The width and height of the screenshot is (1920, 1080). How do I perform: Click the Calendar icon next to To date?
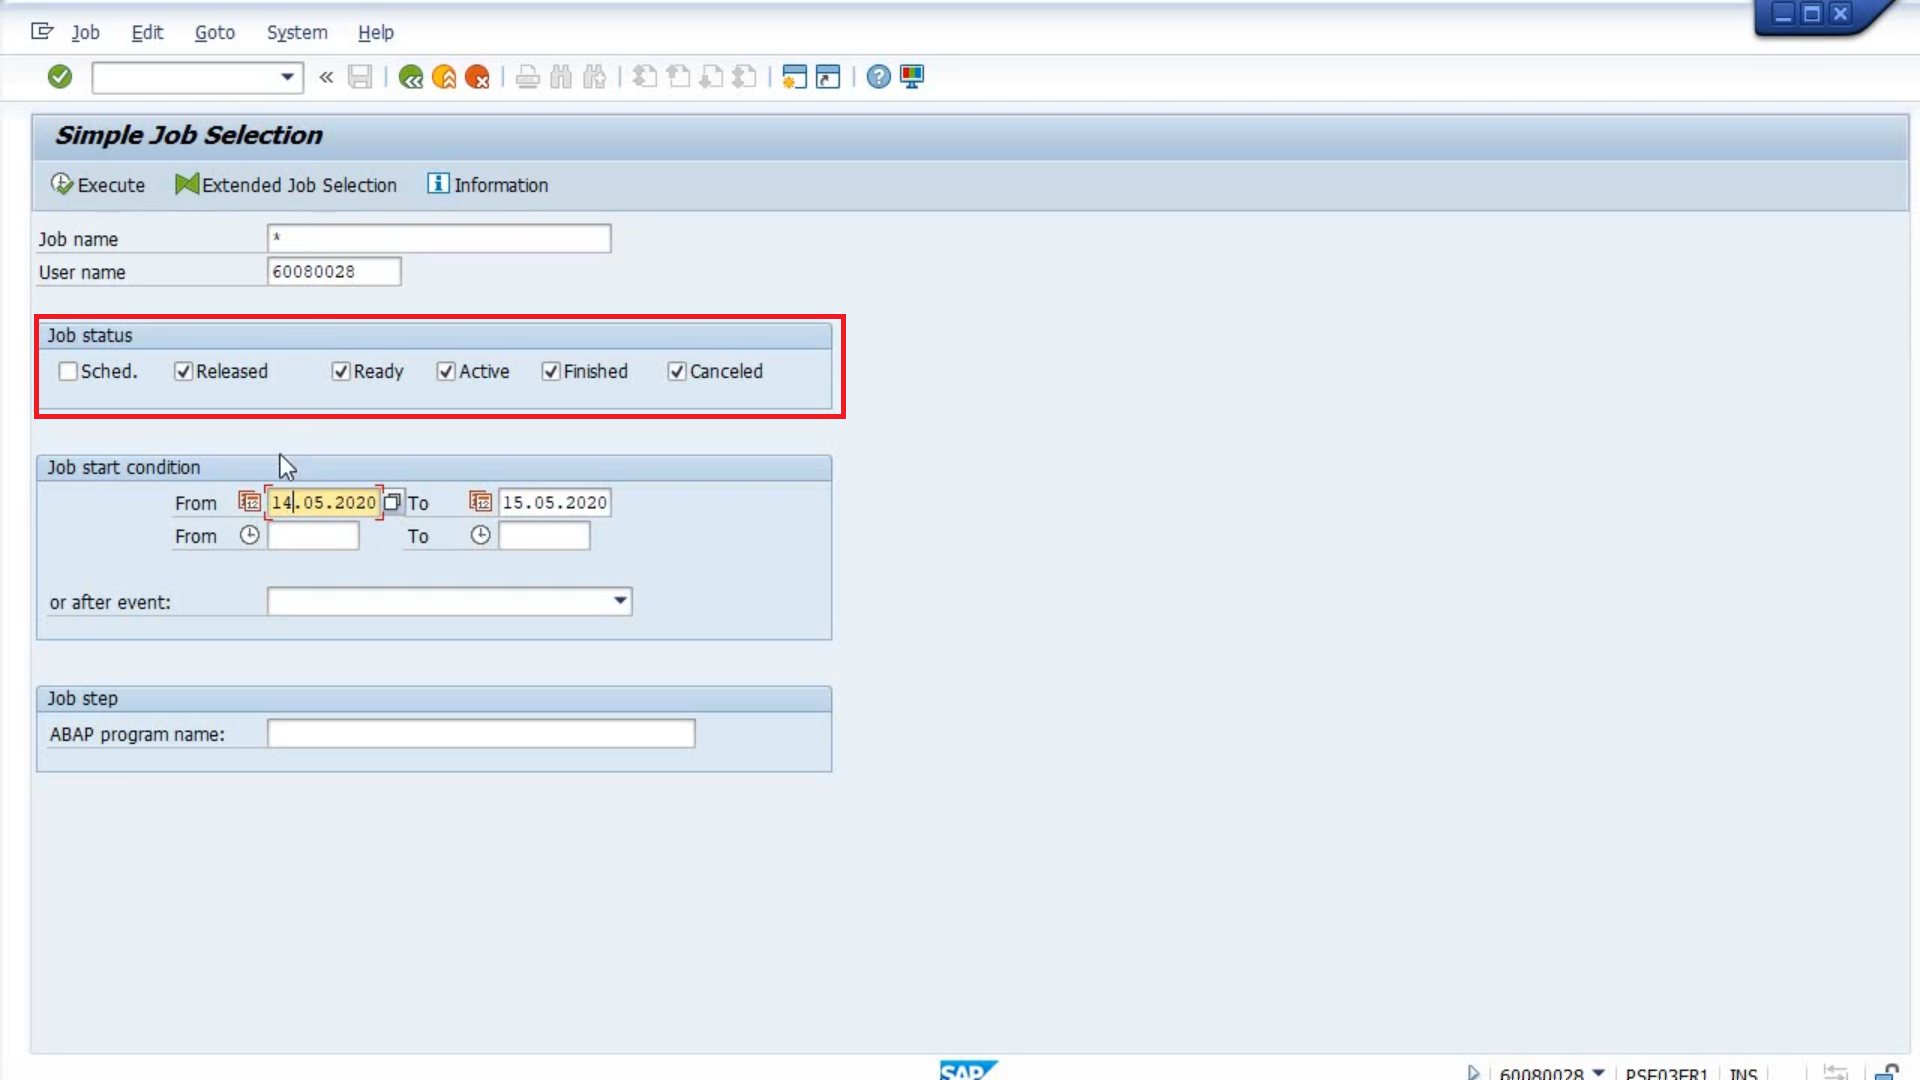click(x=481, y=501)
